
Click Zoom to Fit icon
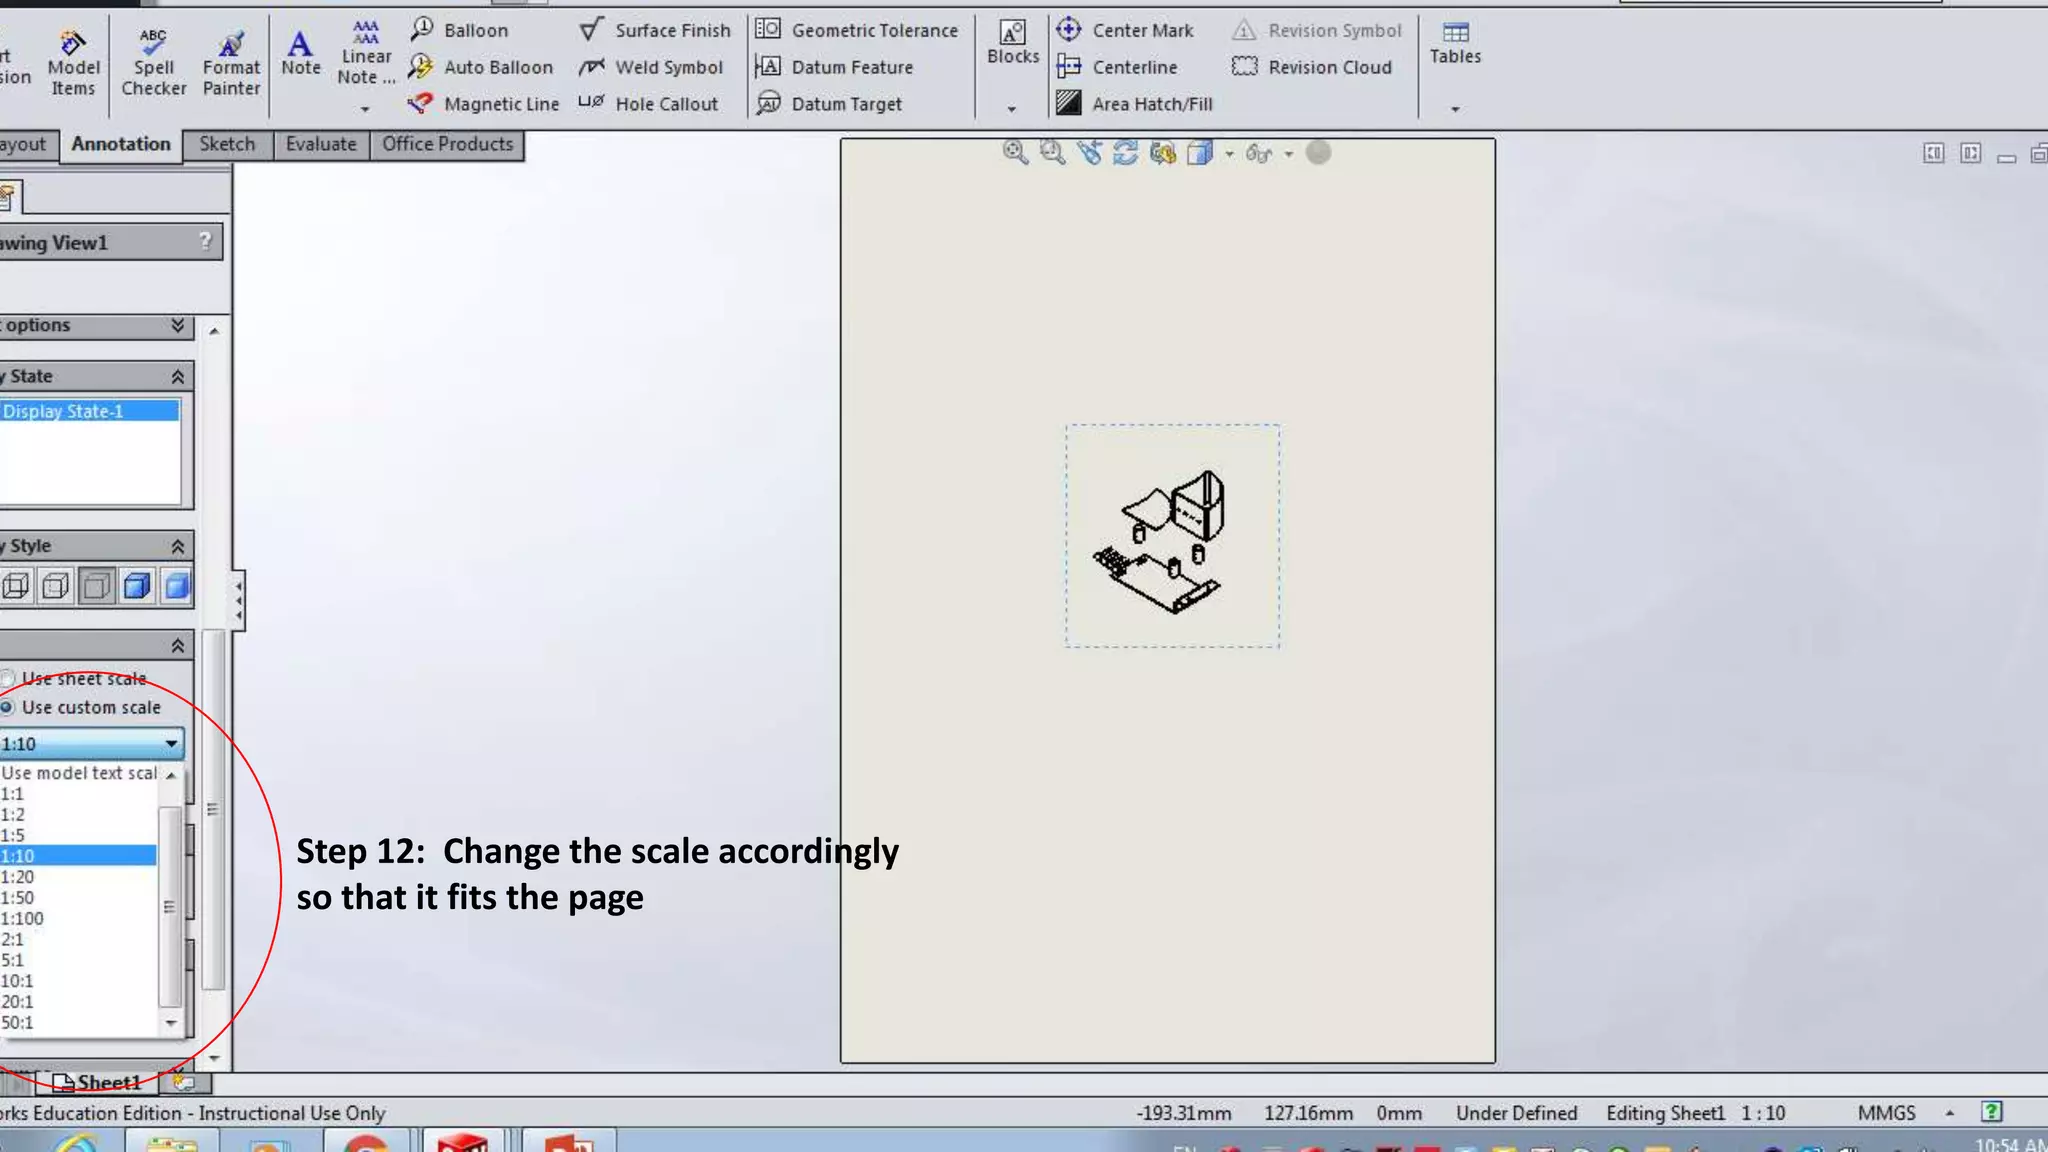pos(1015,152)
